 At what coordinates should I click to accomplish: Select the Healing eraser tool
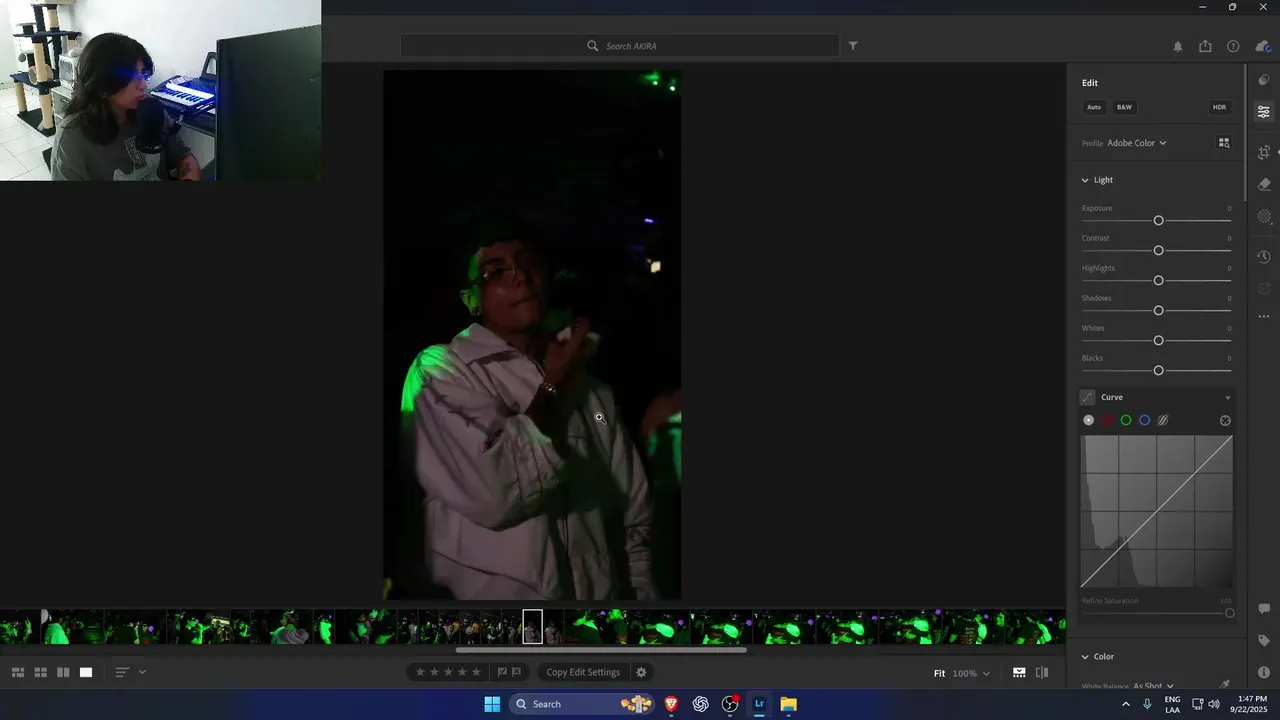point(1264,184)
